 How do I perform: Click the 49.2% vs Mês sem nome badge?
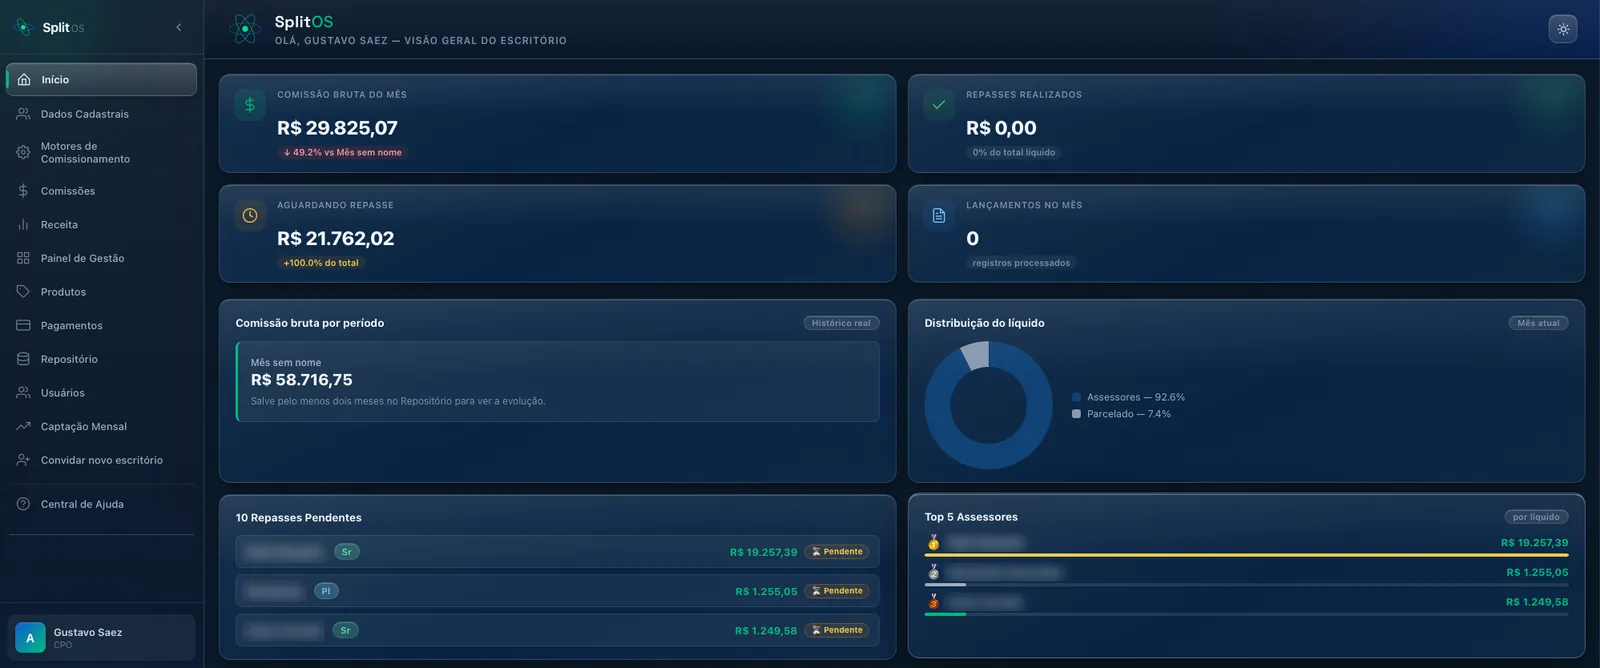(x=342, y=153)
